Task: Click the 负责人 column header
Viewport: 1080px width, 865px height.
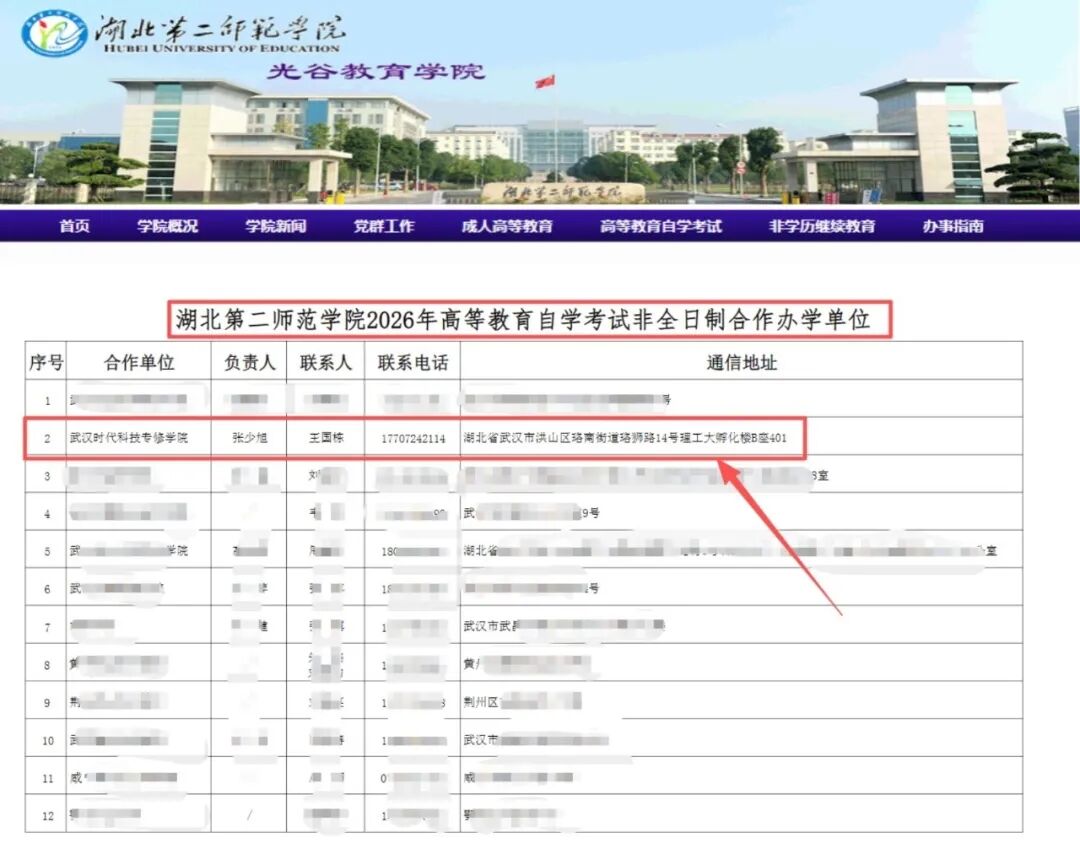Action: tap(249, 362)
